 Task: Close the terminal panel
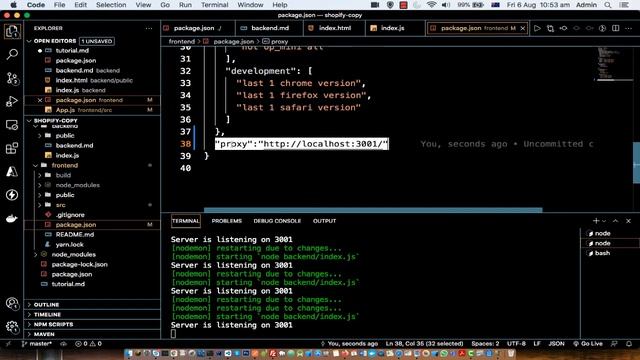(x=629, y=221)
